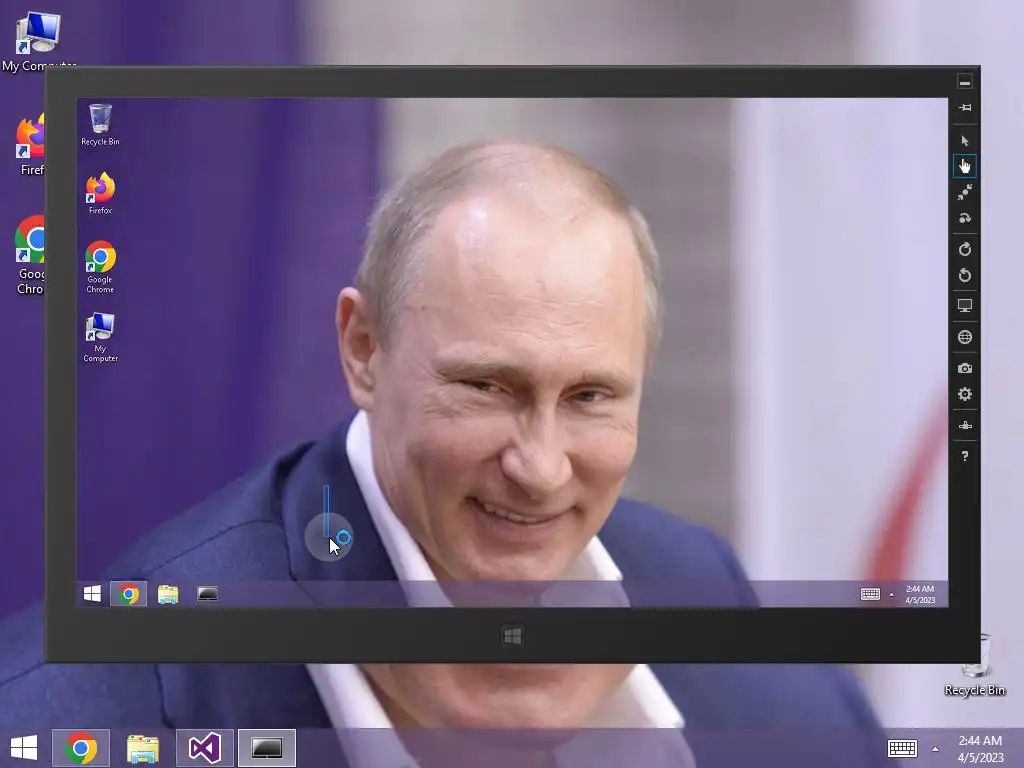Select My Computer icon inside simulator desktop

100,337
